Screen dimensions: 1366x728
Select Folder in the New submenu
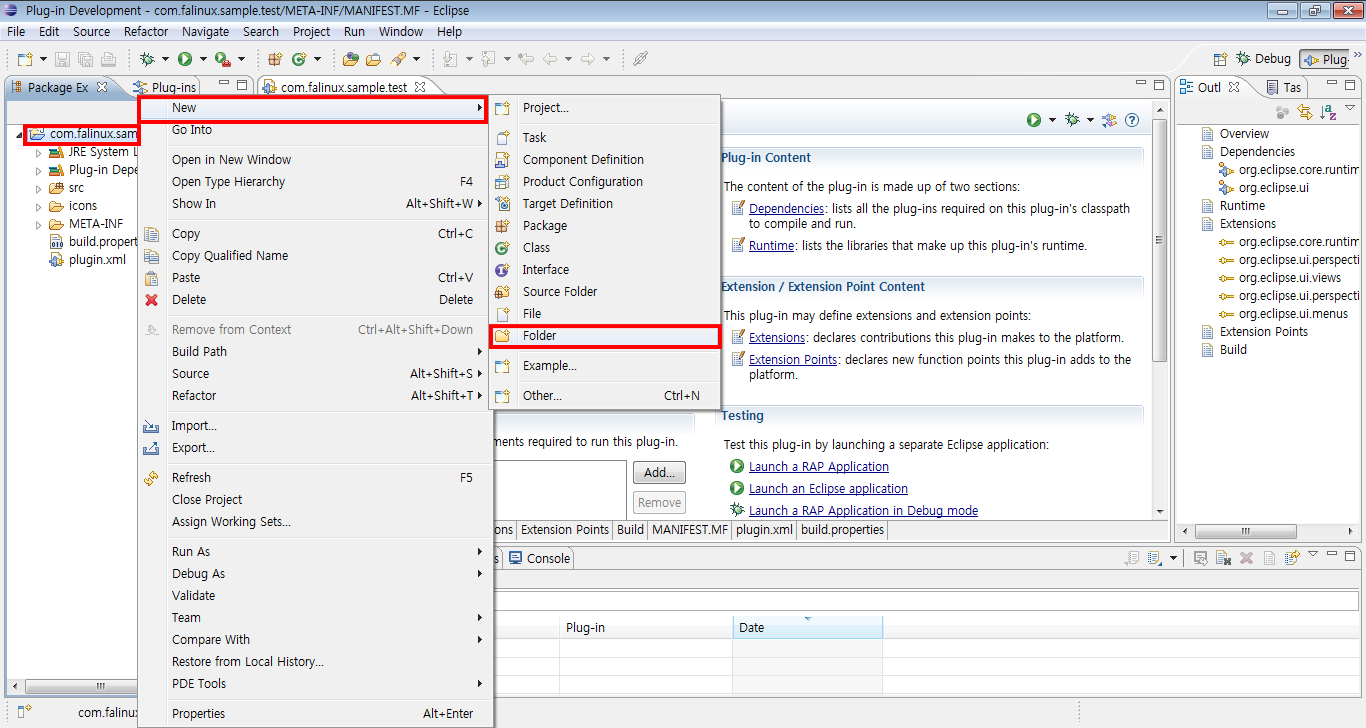[x=605, y=336]
